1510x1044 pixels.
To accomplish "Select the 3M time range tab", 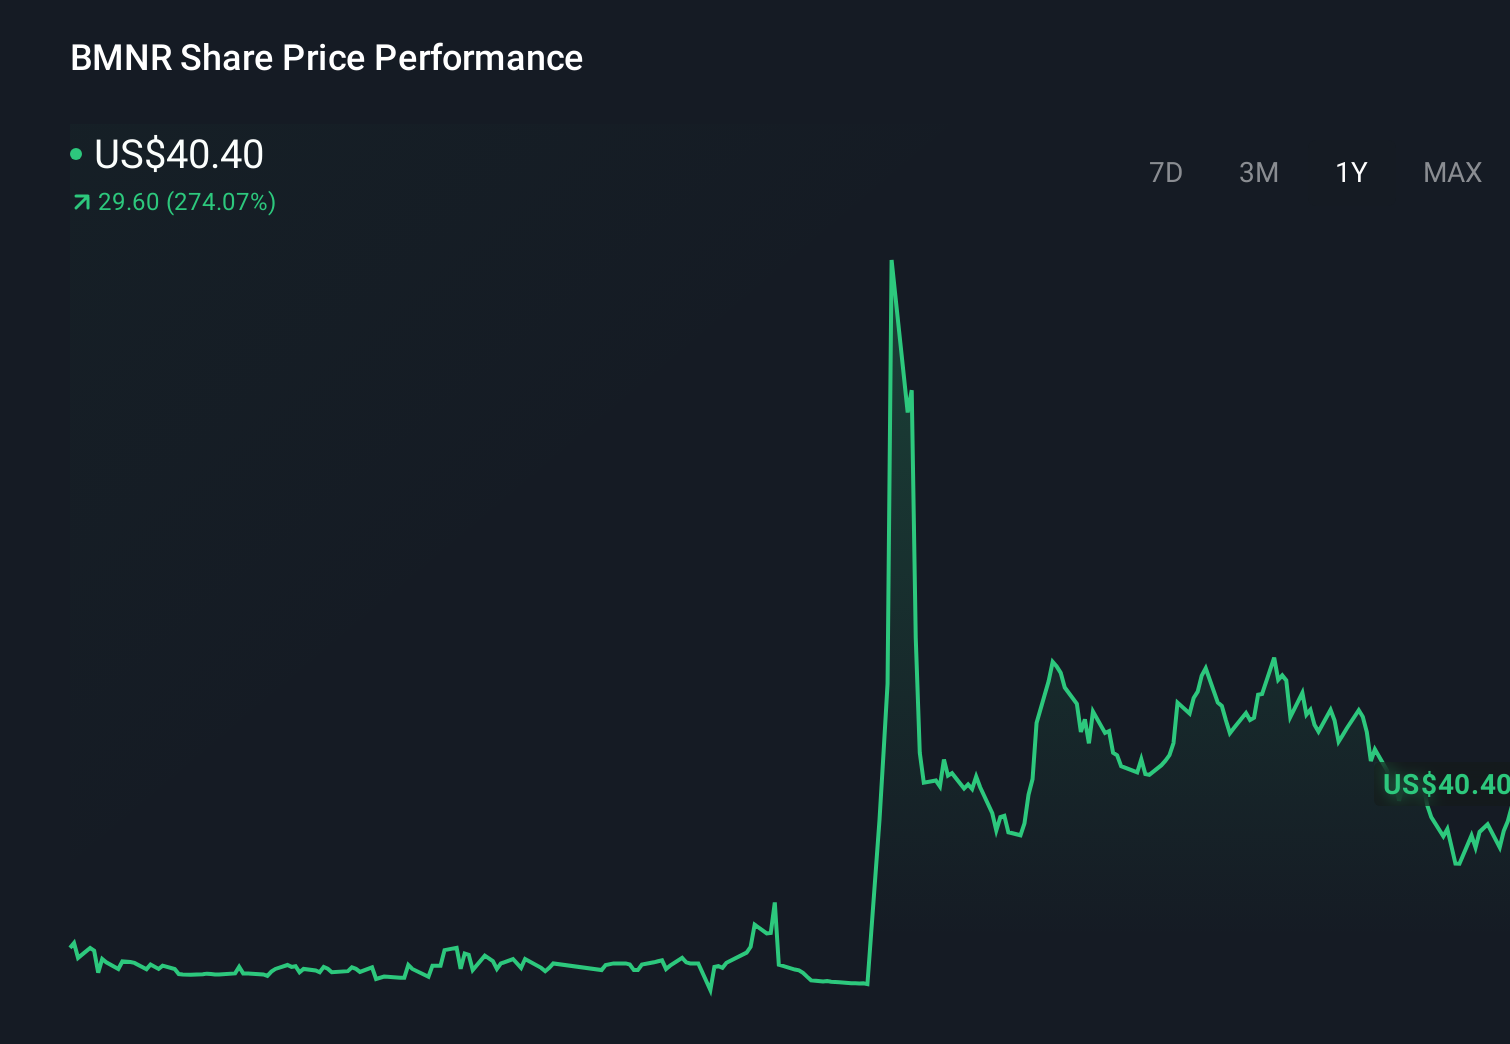I will pos(1258,173).
